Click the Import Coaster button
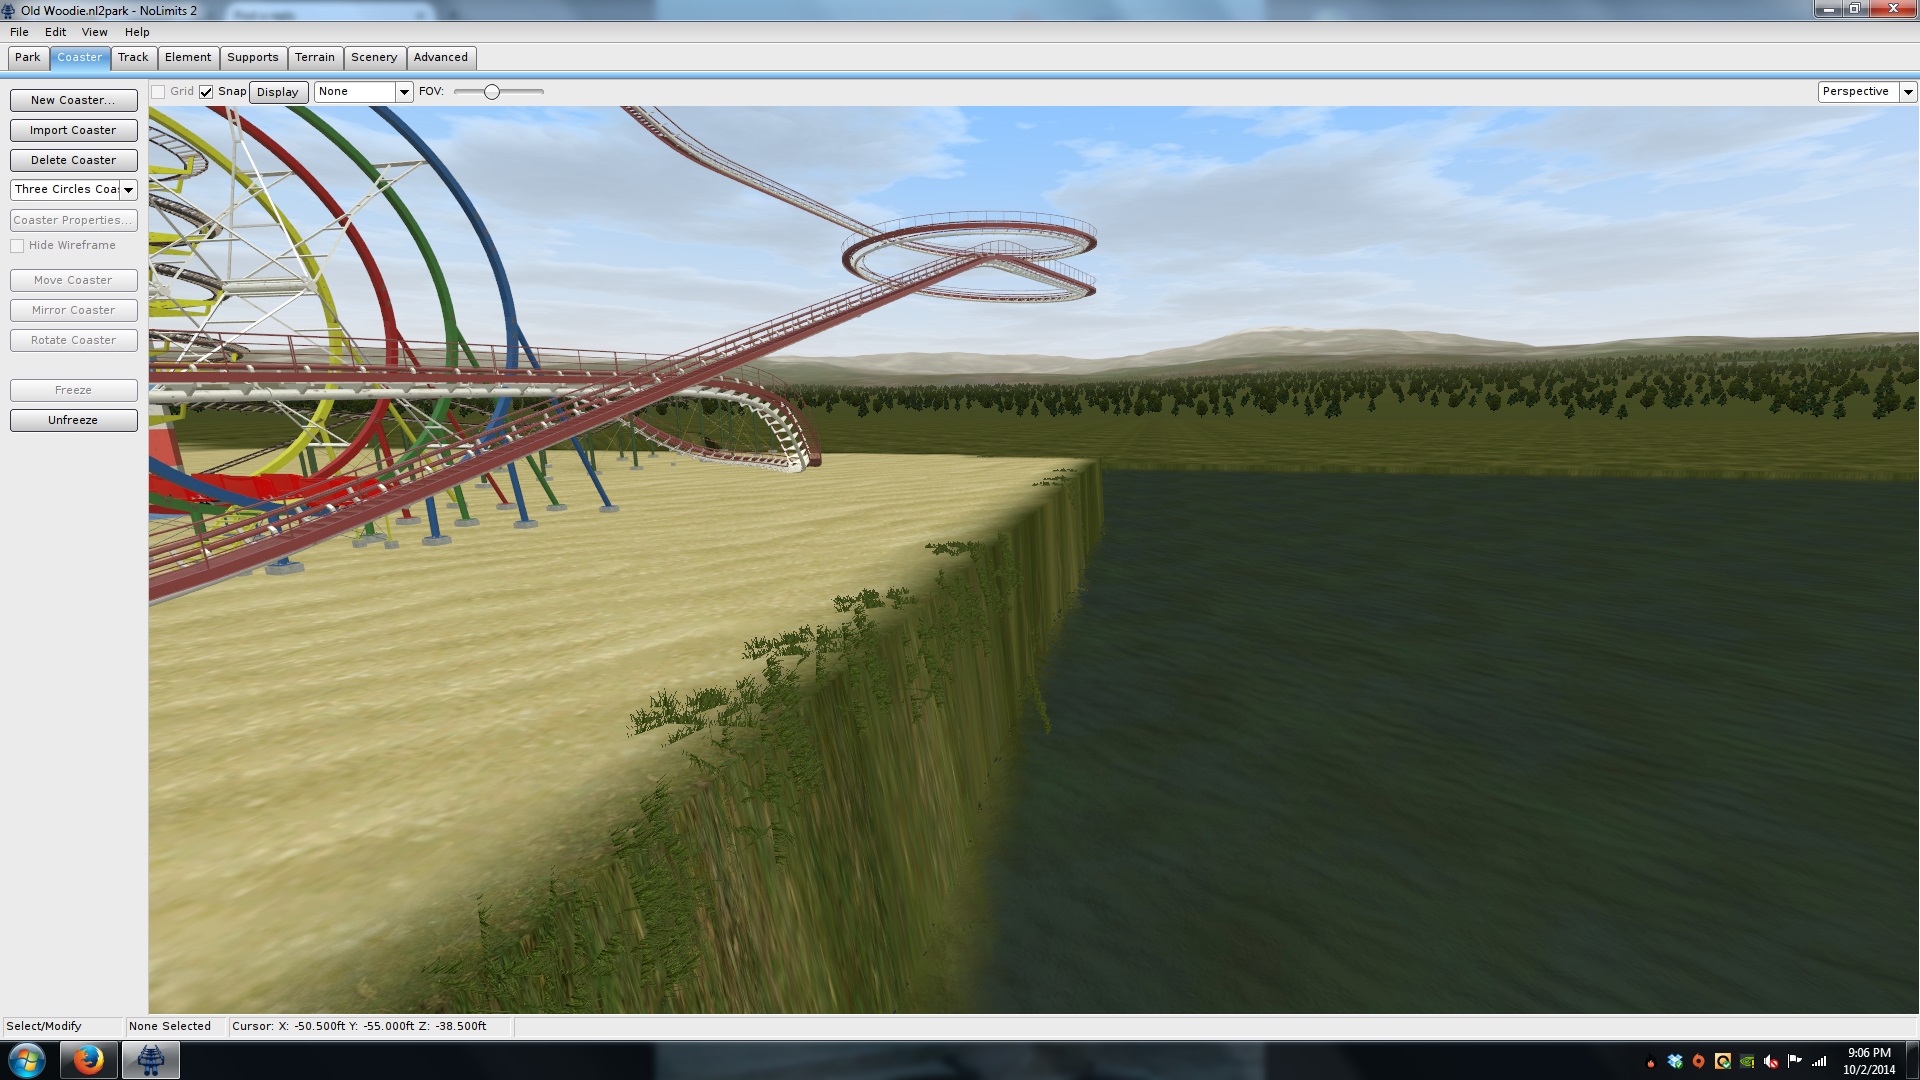 click(73, 130)
